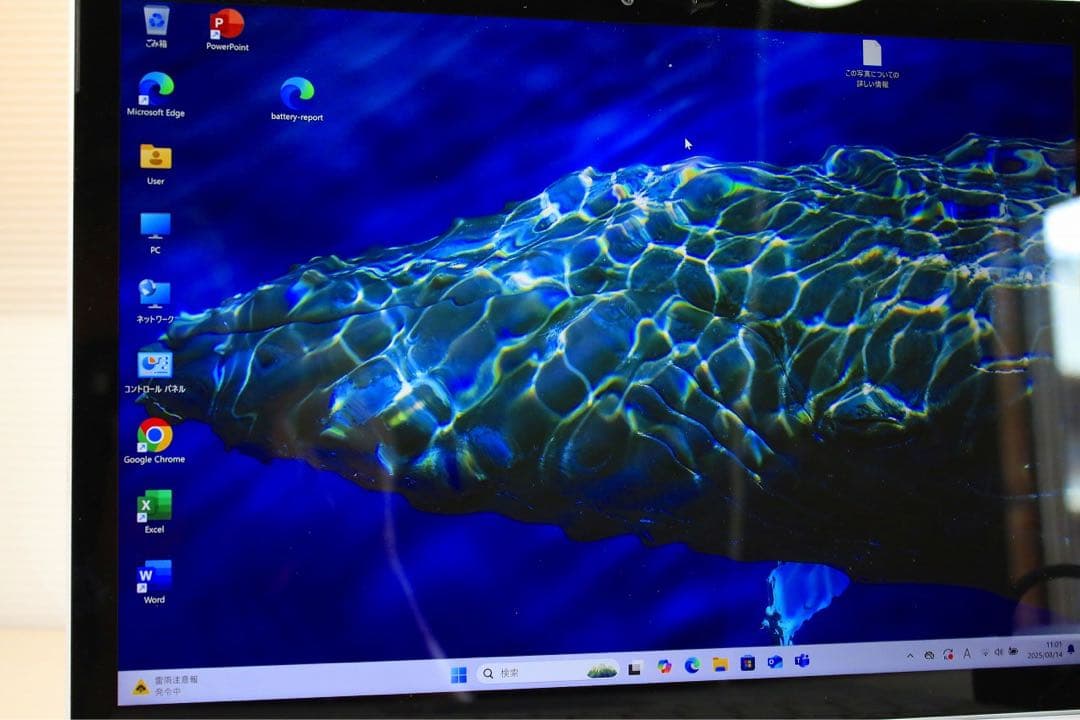Launch Microsoft Teams from the taskbar
The width and height of the screenshot is (1080, 720).
(x=800, y=662)
